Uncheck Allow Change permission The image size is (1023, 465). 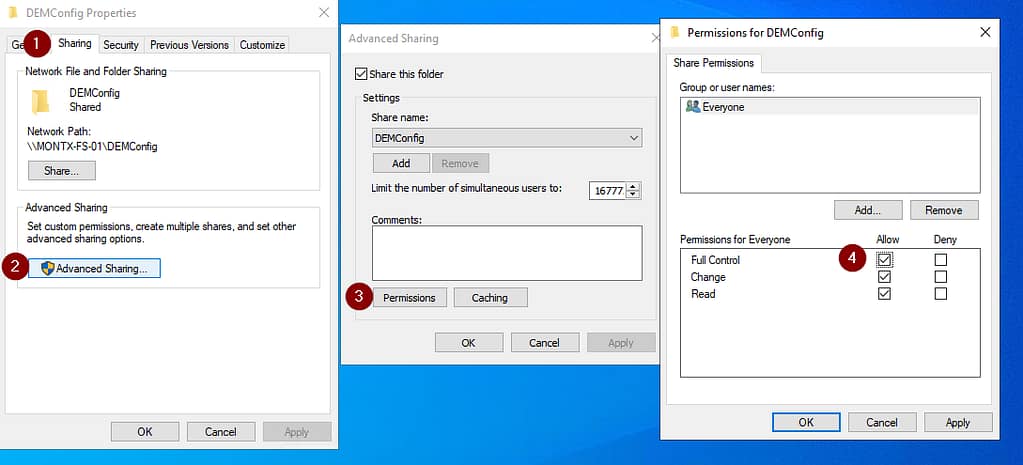click(884, 277)
